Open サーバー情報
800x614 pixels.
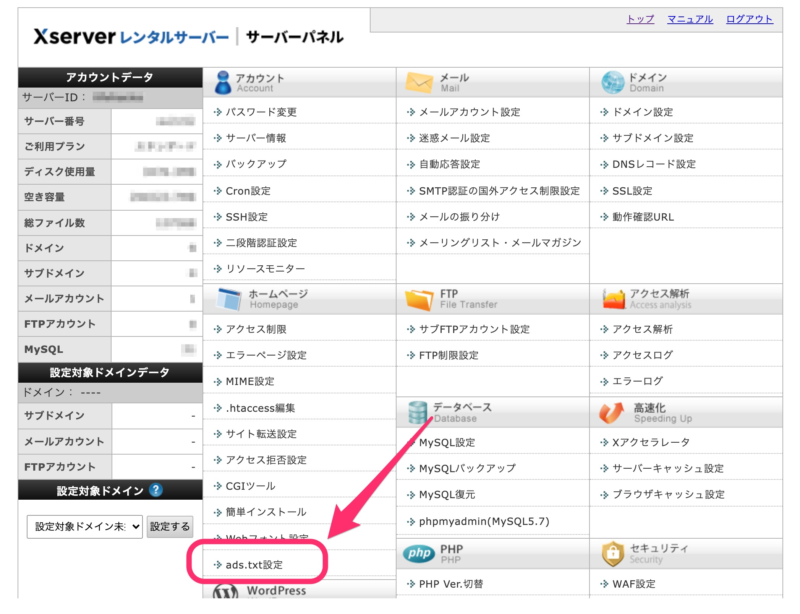(256, 138)
